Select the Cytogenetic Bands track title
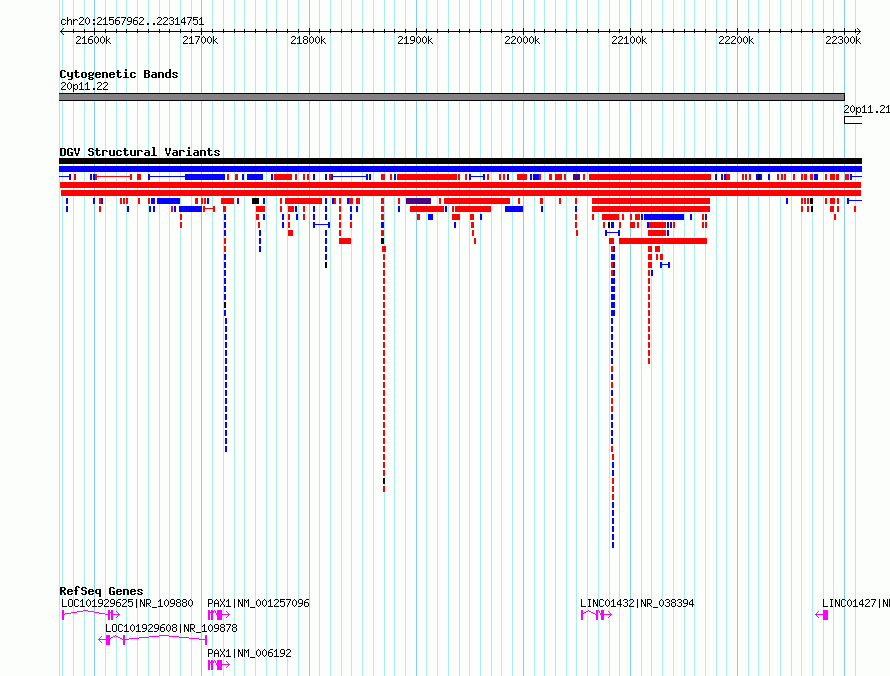Screen dimensions: 890x676 pyautogui.click(x=119, y=74)
